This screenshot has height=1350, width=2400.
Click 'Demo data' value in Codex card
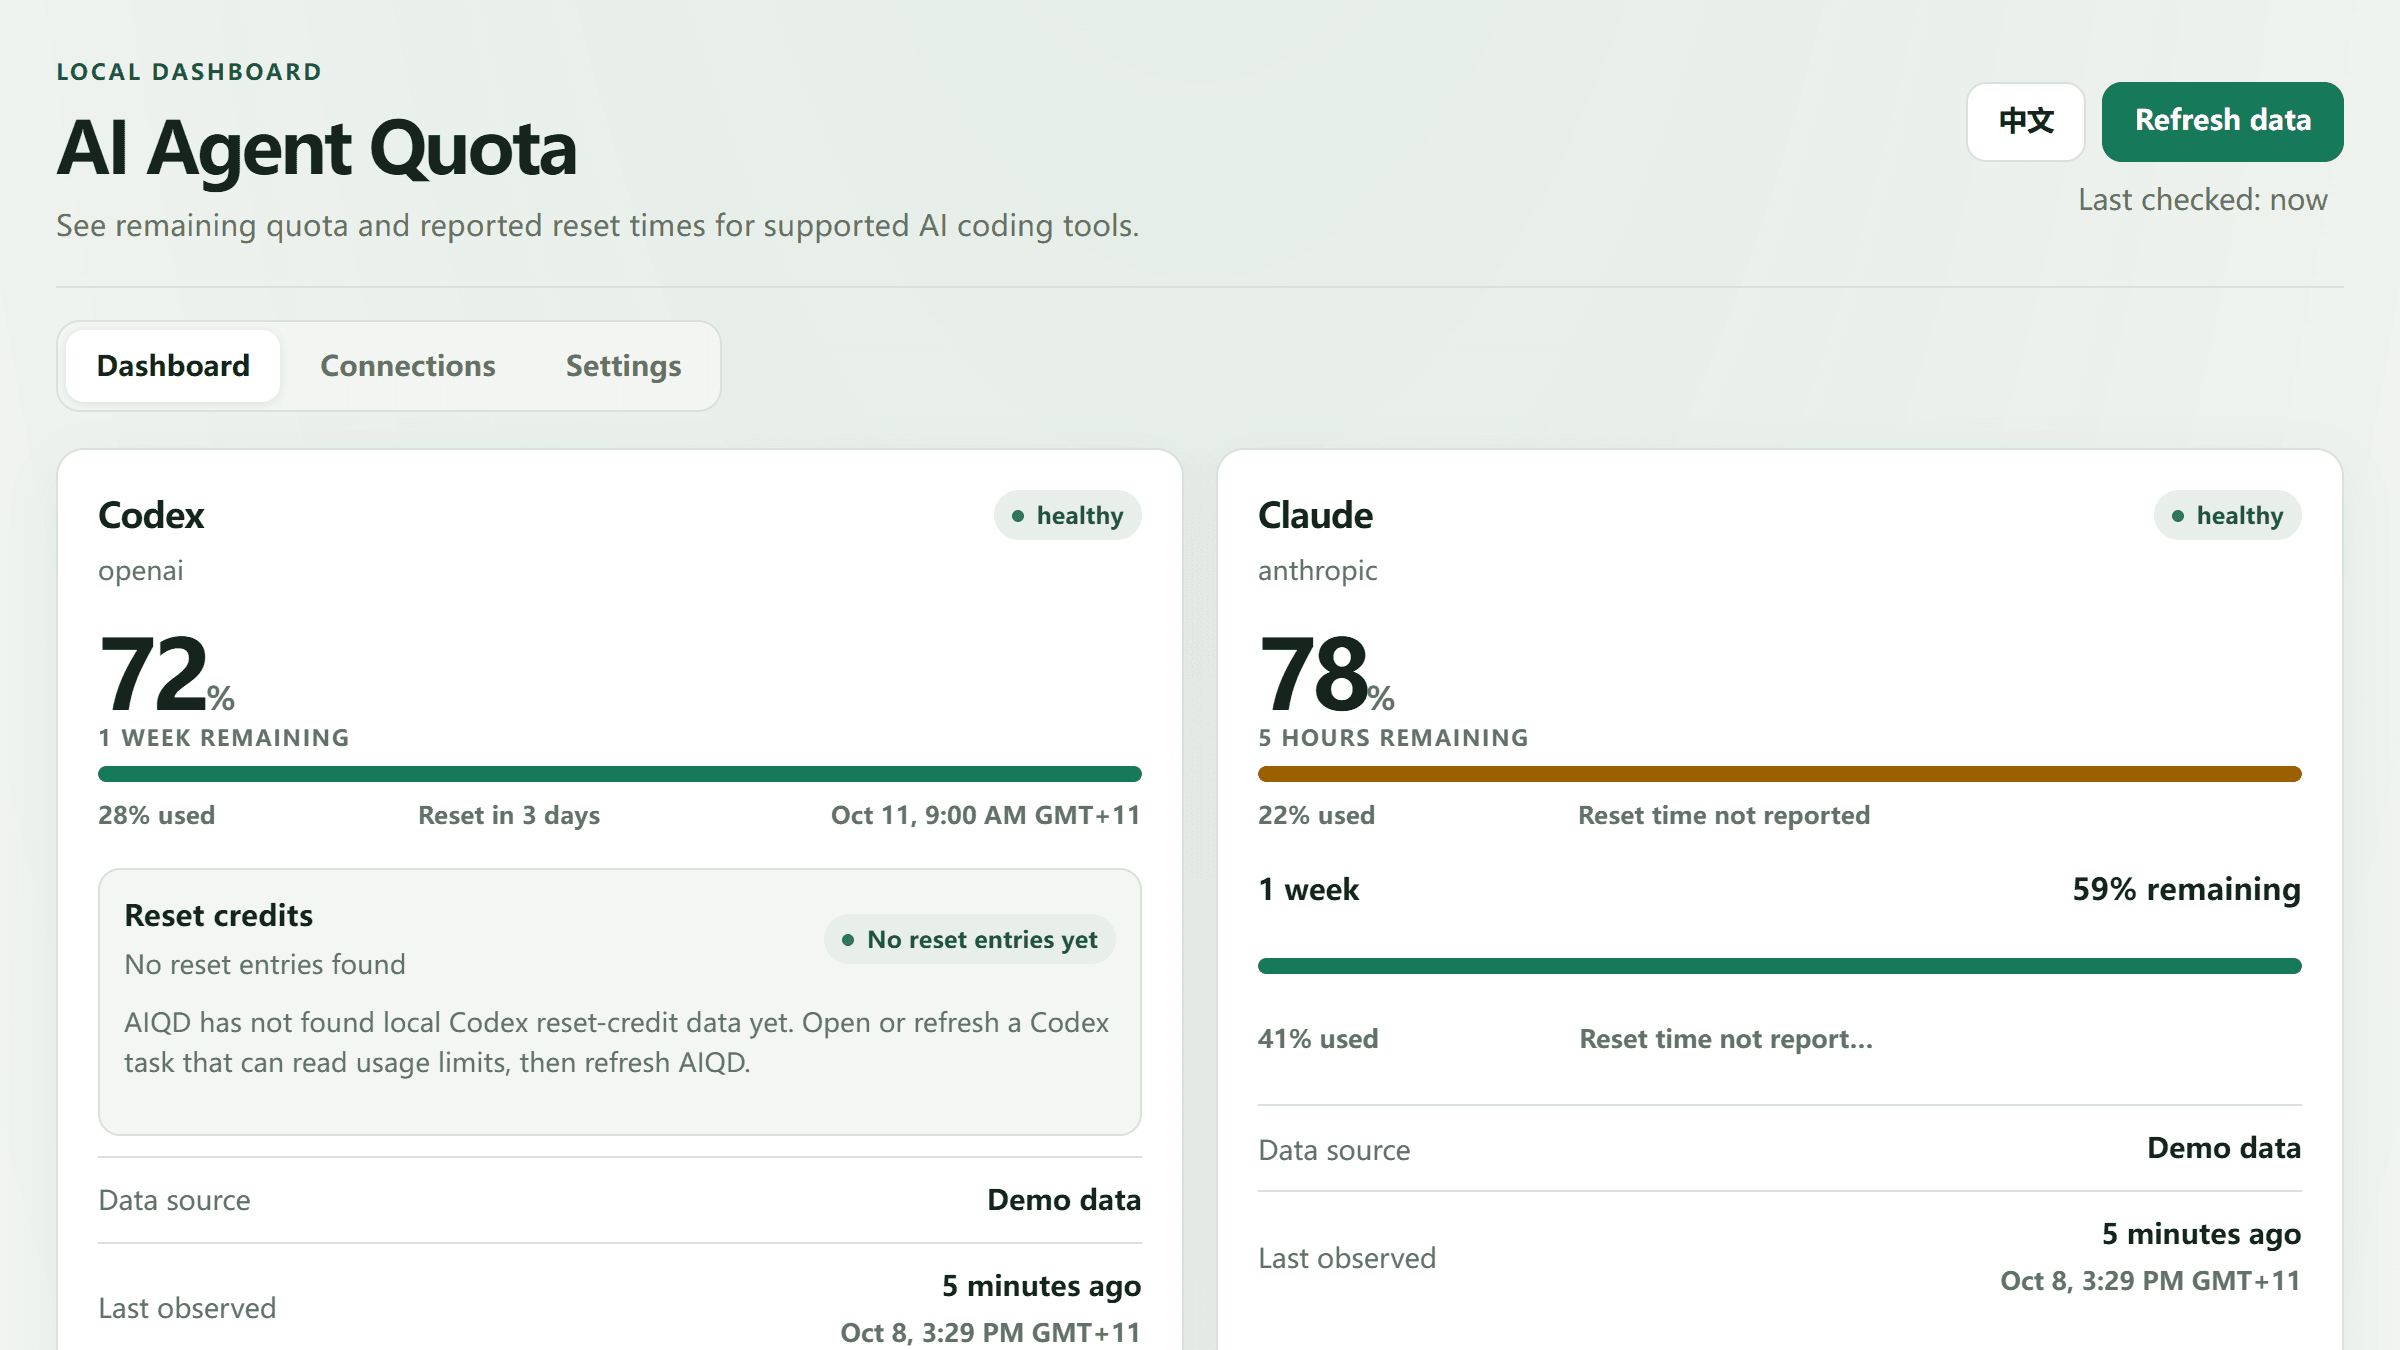coord(1064,1200)
